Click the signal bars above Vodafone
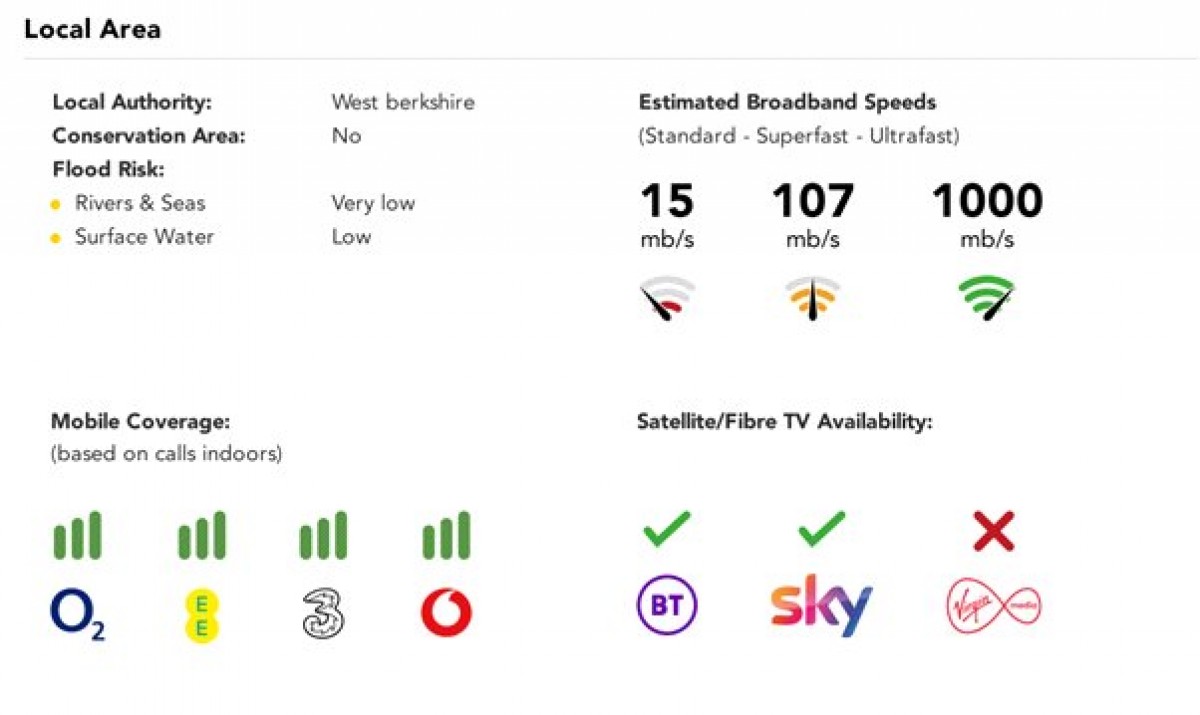 click(x=446, y=535)
